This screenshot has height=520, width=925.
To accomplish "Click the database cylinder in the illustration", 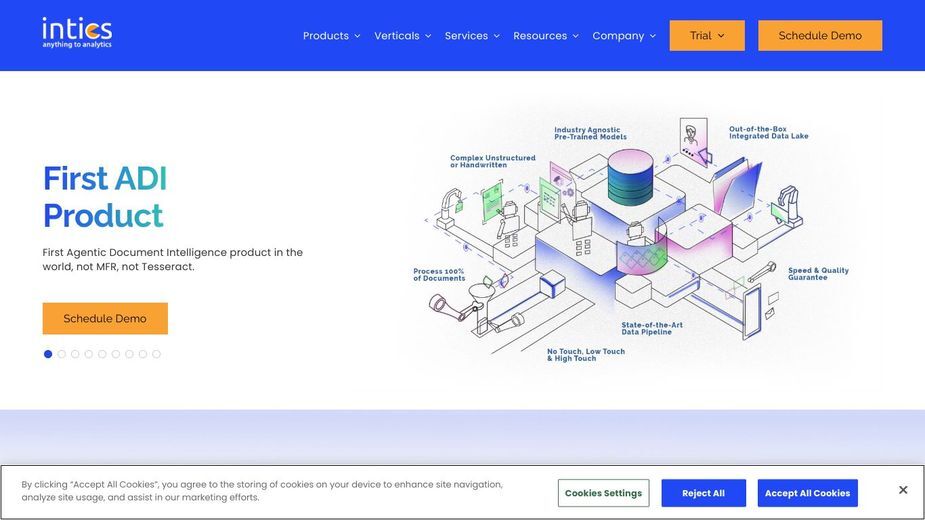I will [x=630, y=176].
